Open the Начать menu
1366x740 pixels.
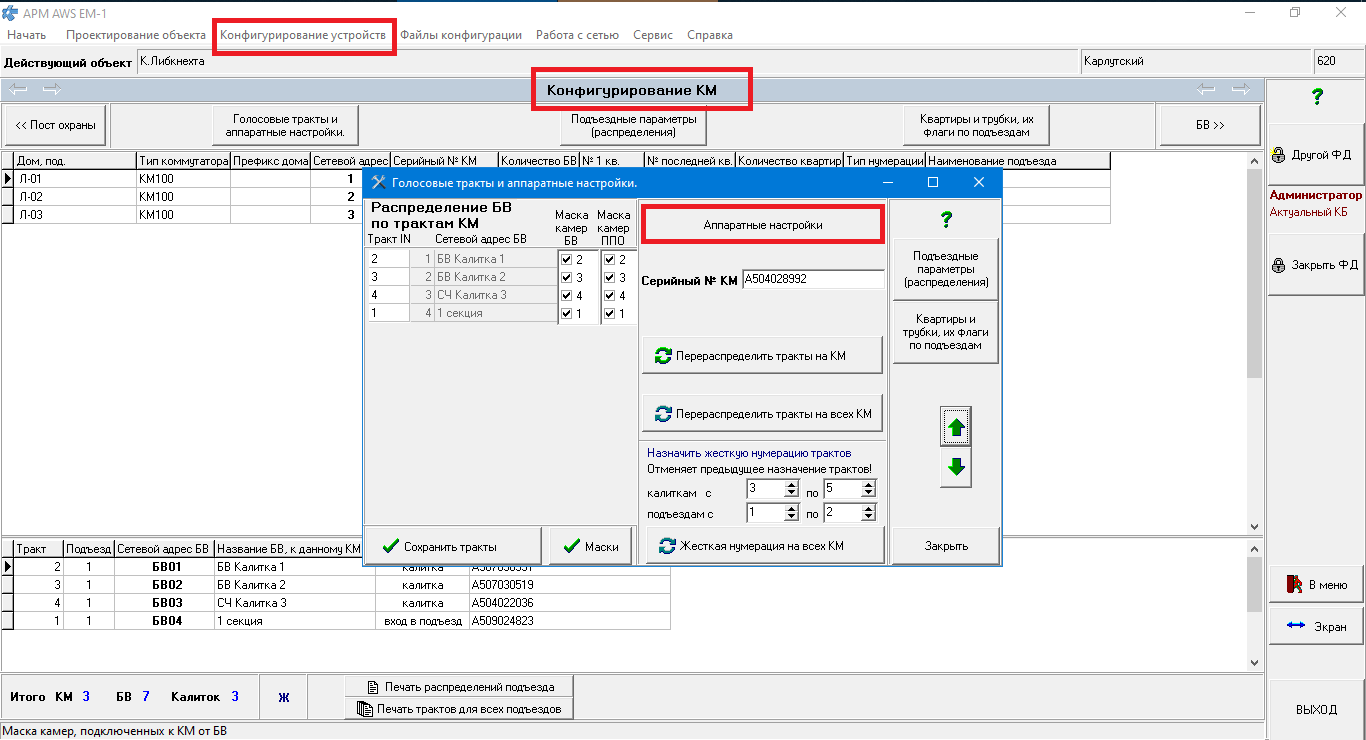[26, 35]
